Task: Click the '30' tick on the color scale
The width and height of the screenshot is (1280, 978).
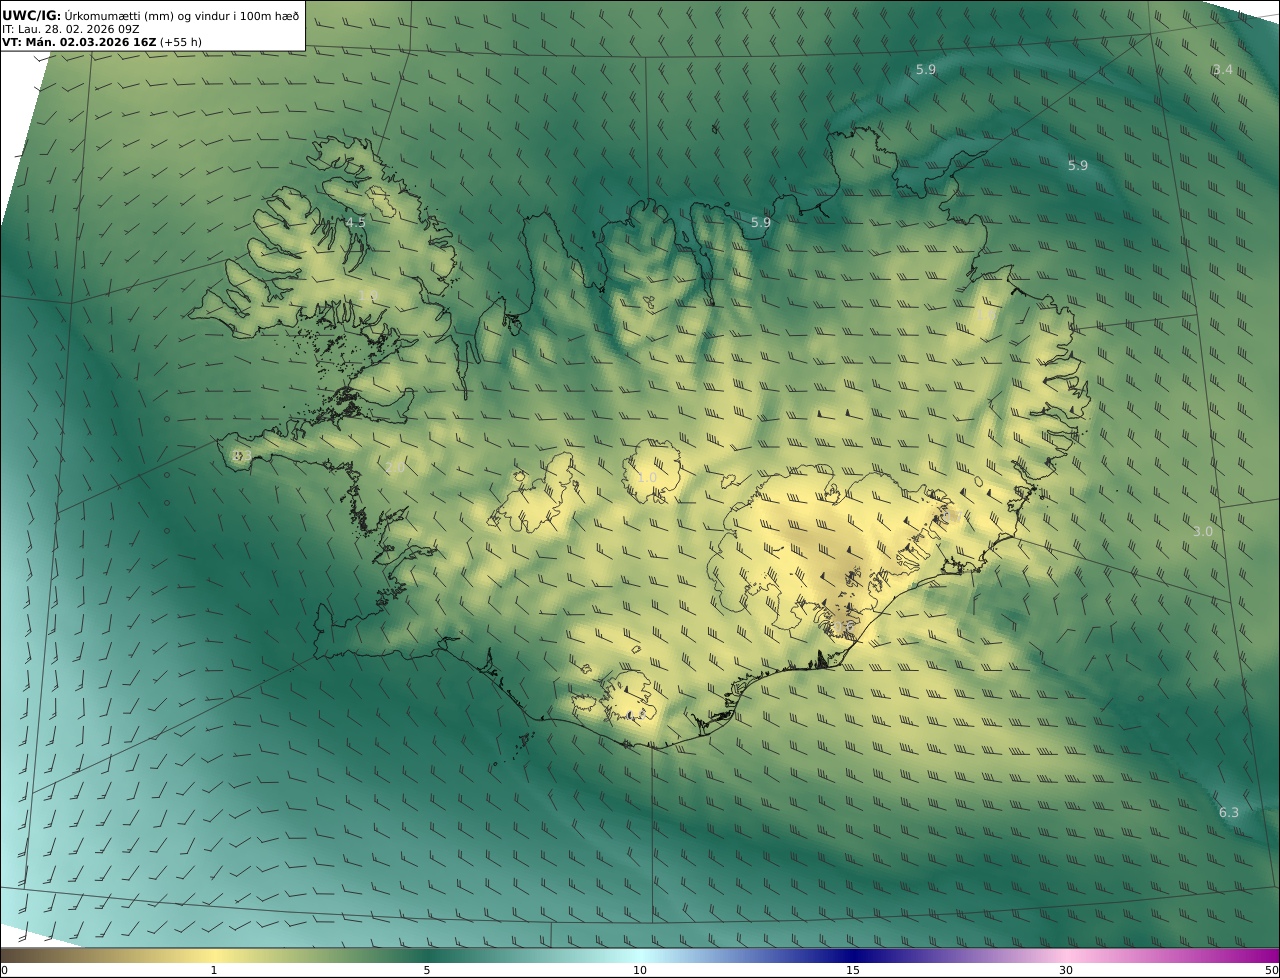Action: (1066, 970)
